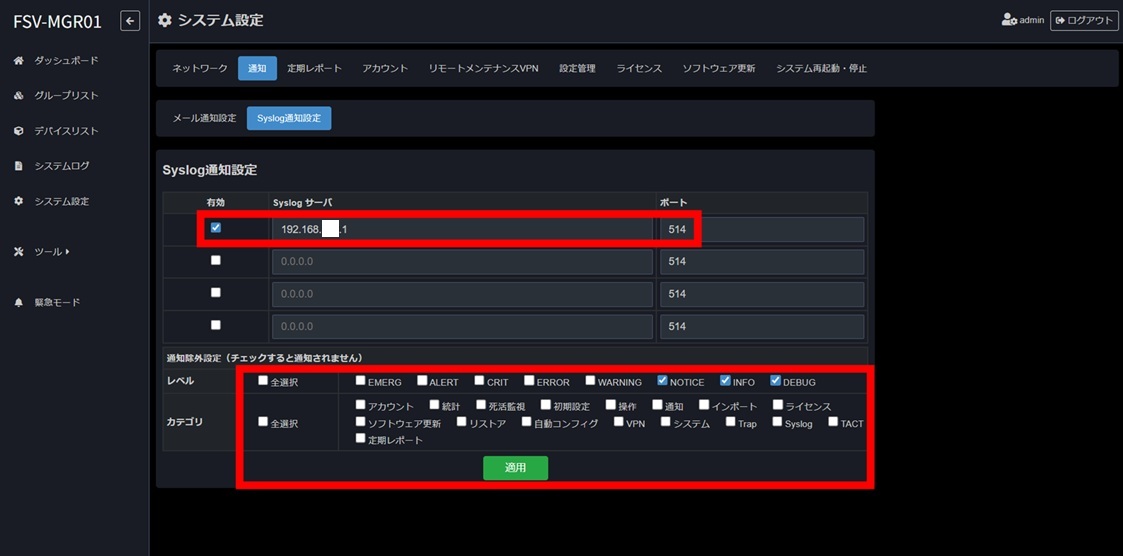Click the Group List users icon
Image resolution: width=1123 pixels, height=556 pixels.
[x=19, y=96]
